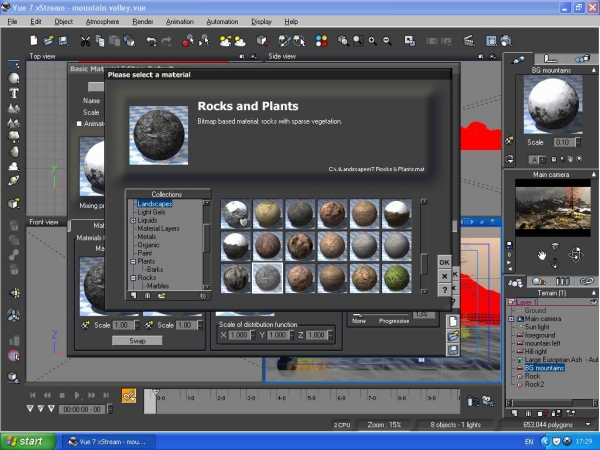Click the Redo arrow in toolbar
600x450 pixels.
pyautogui.click(x=166, y=41)
